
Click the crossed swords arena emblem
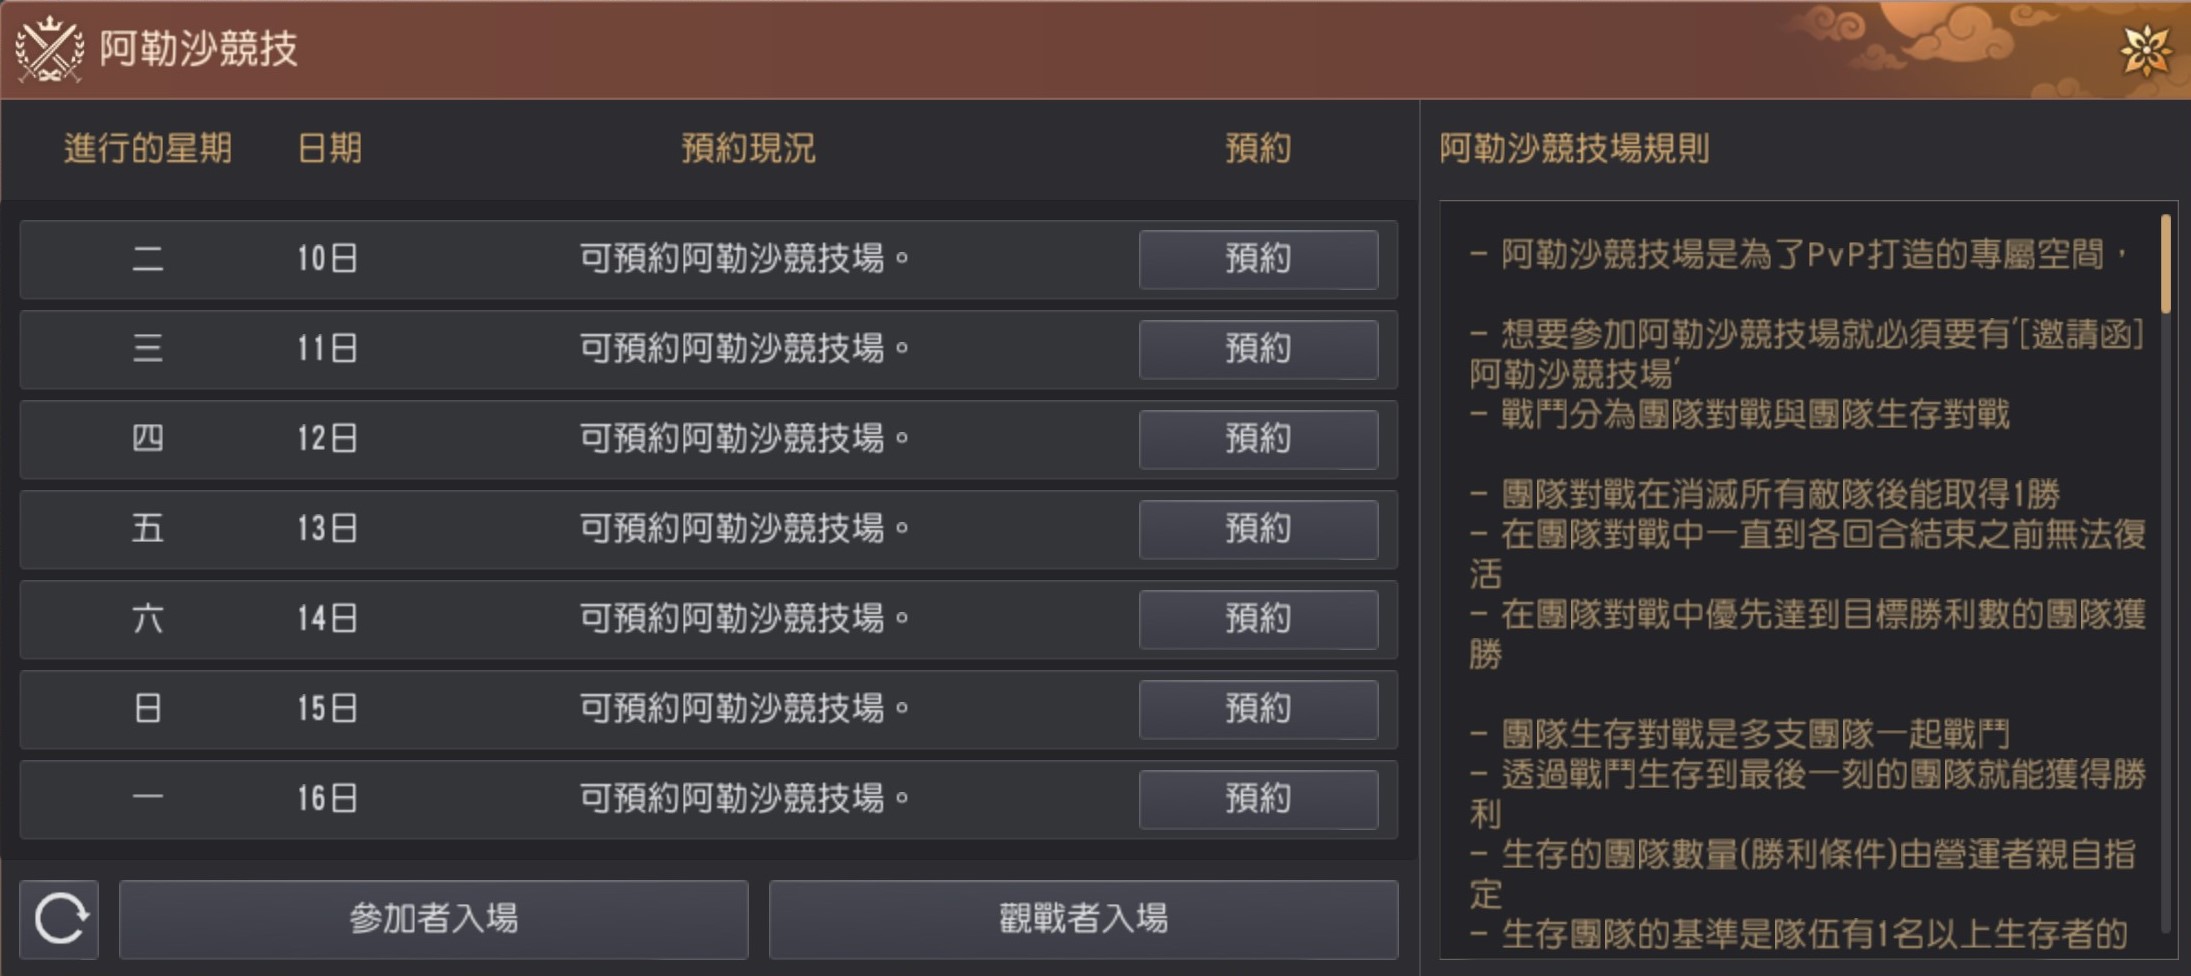[49, 49]
